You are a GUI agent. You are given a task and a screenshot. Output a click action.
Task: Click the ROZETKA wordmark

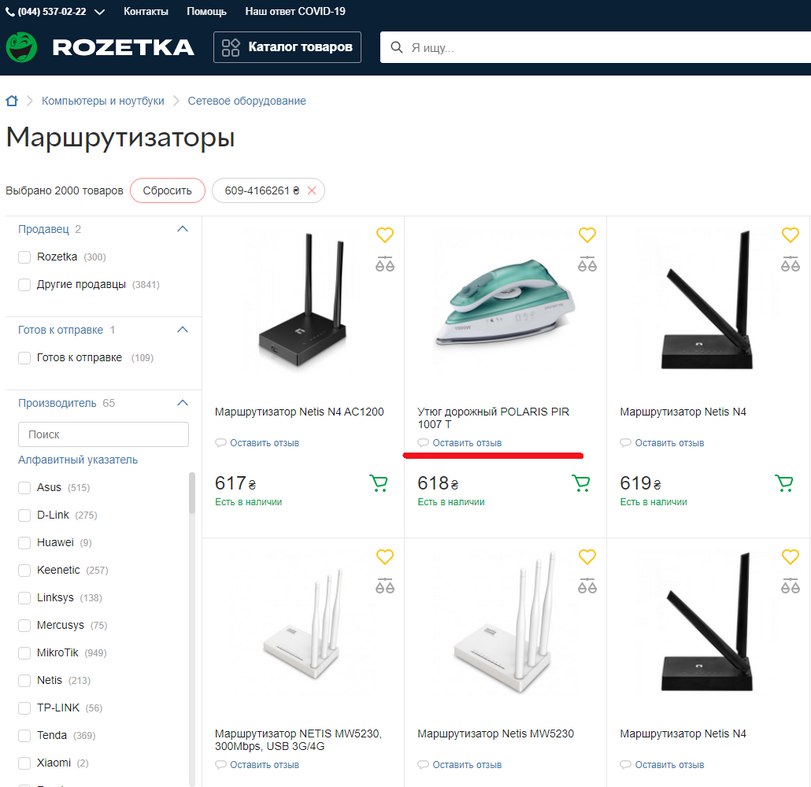point(123,48)
